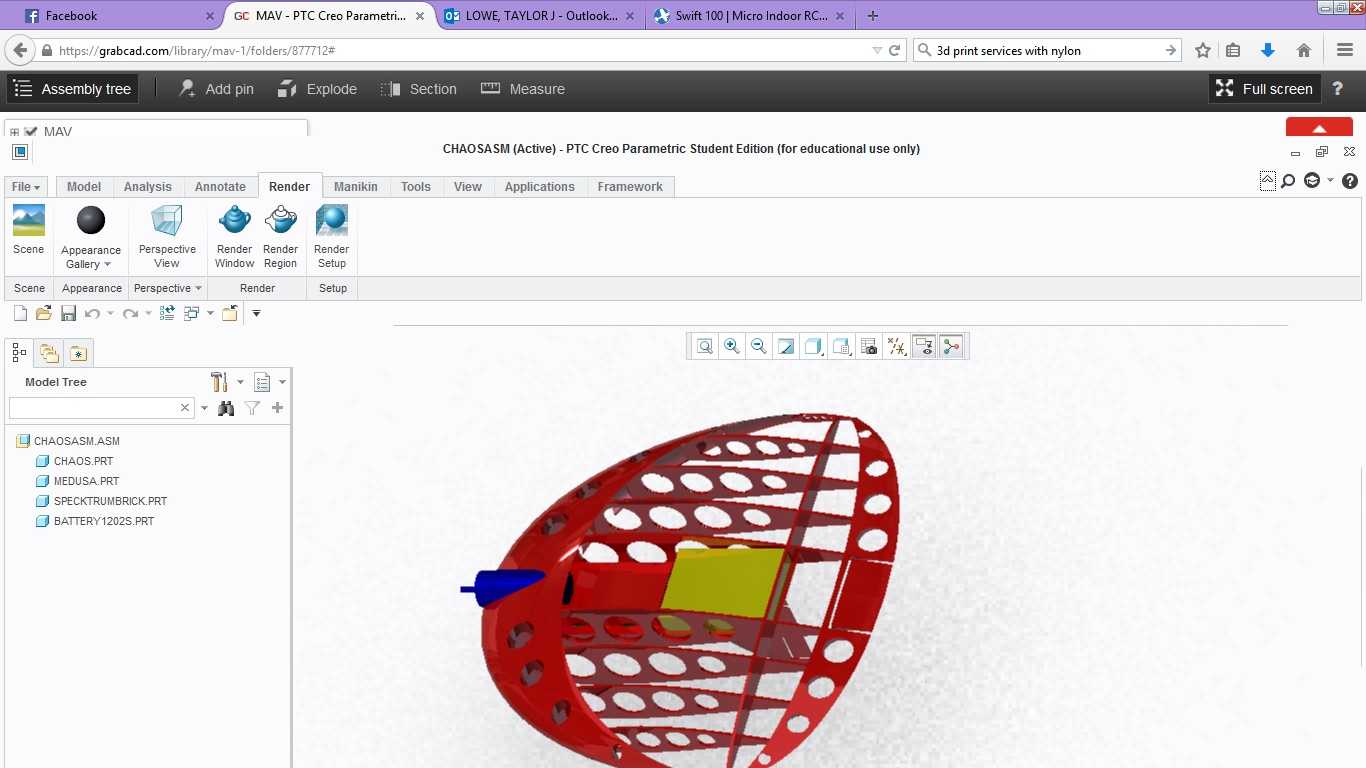Open file via folder icon in quick toolbar

click(44, 313)
